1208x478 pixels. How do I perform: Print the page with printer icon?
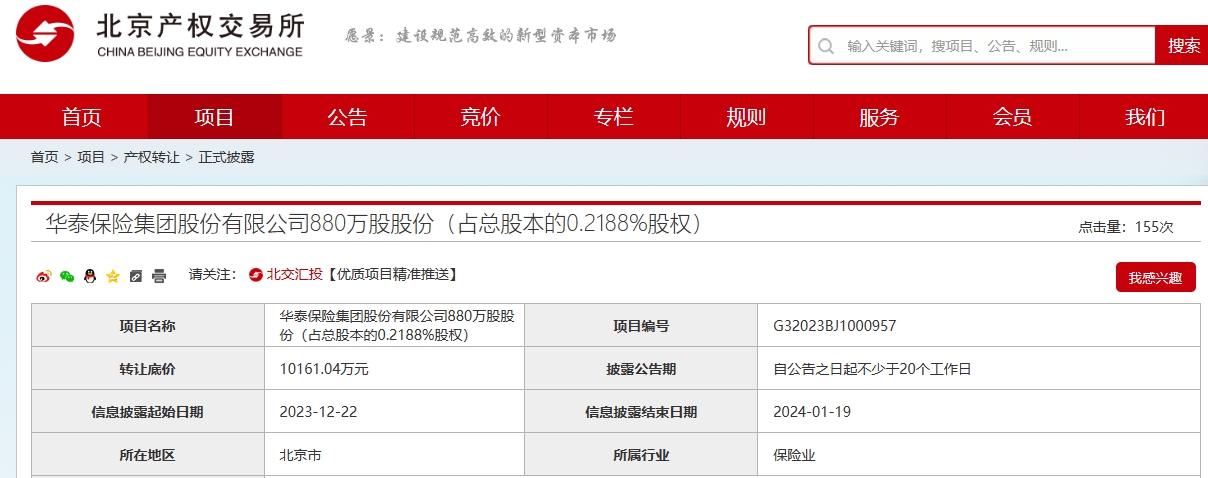point(159,276)
